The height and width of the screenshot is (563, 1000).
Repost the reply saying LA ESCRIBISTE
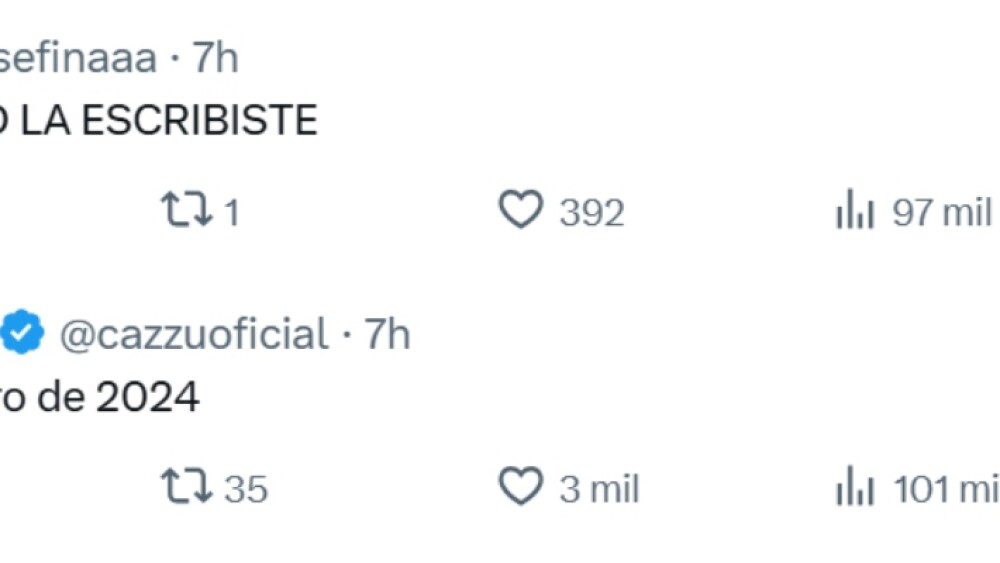point(187,212)
